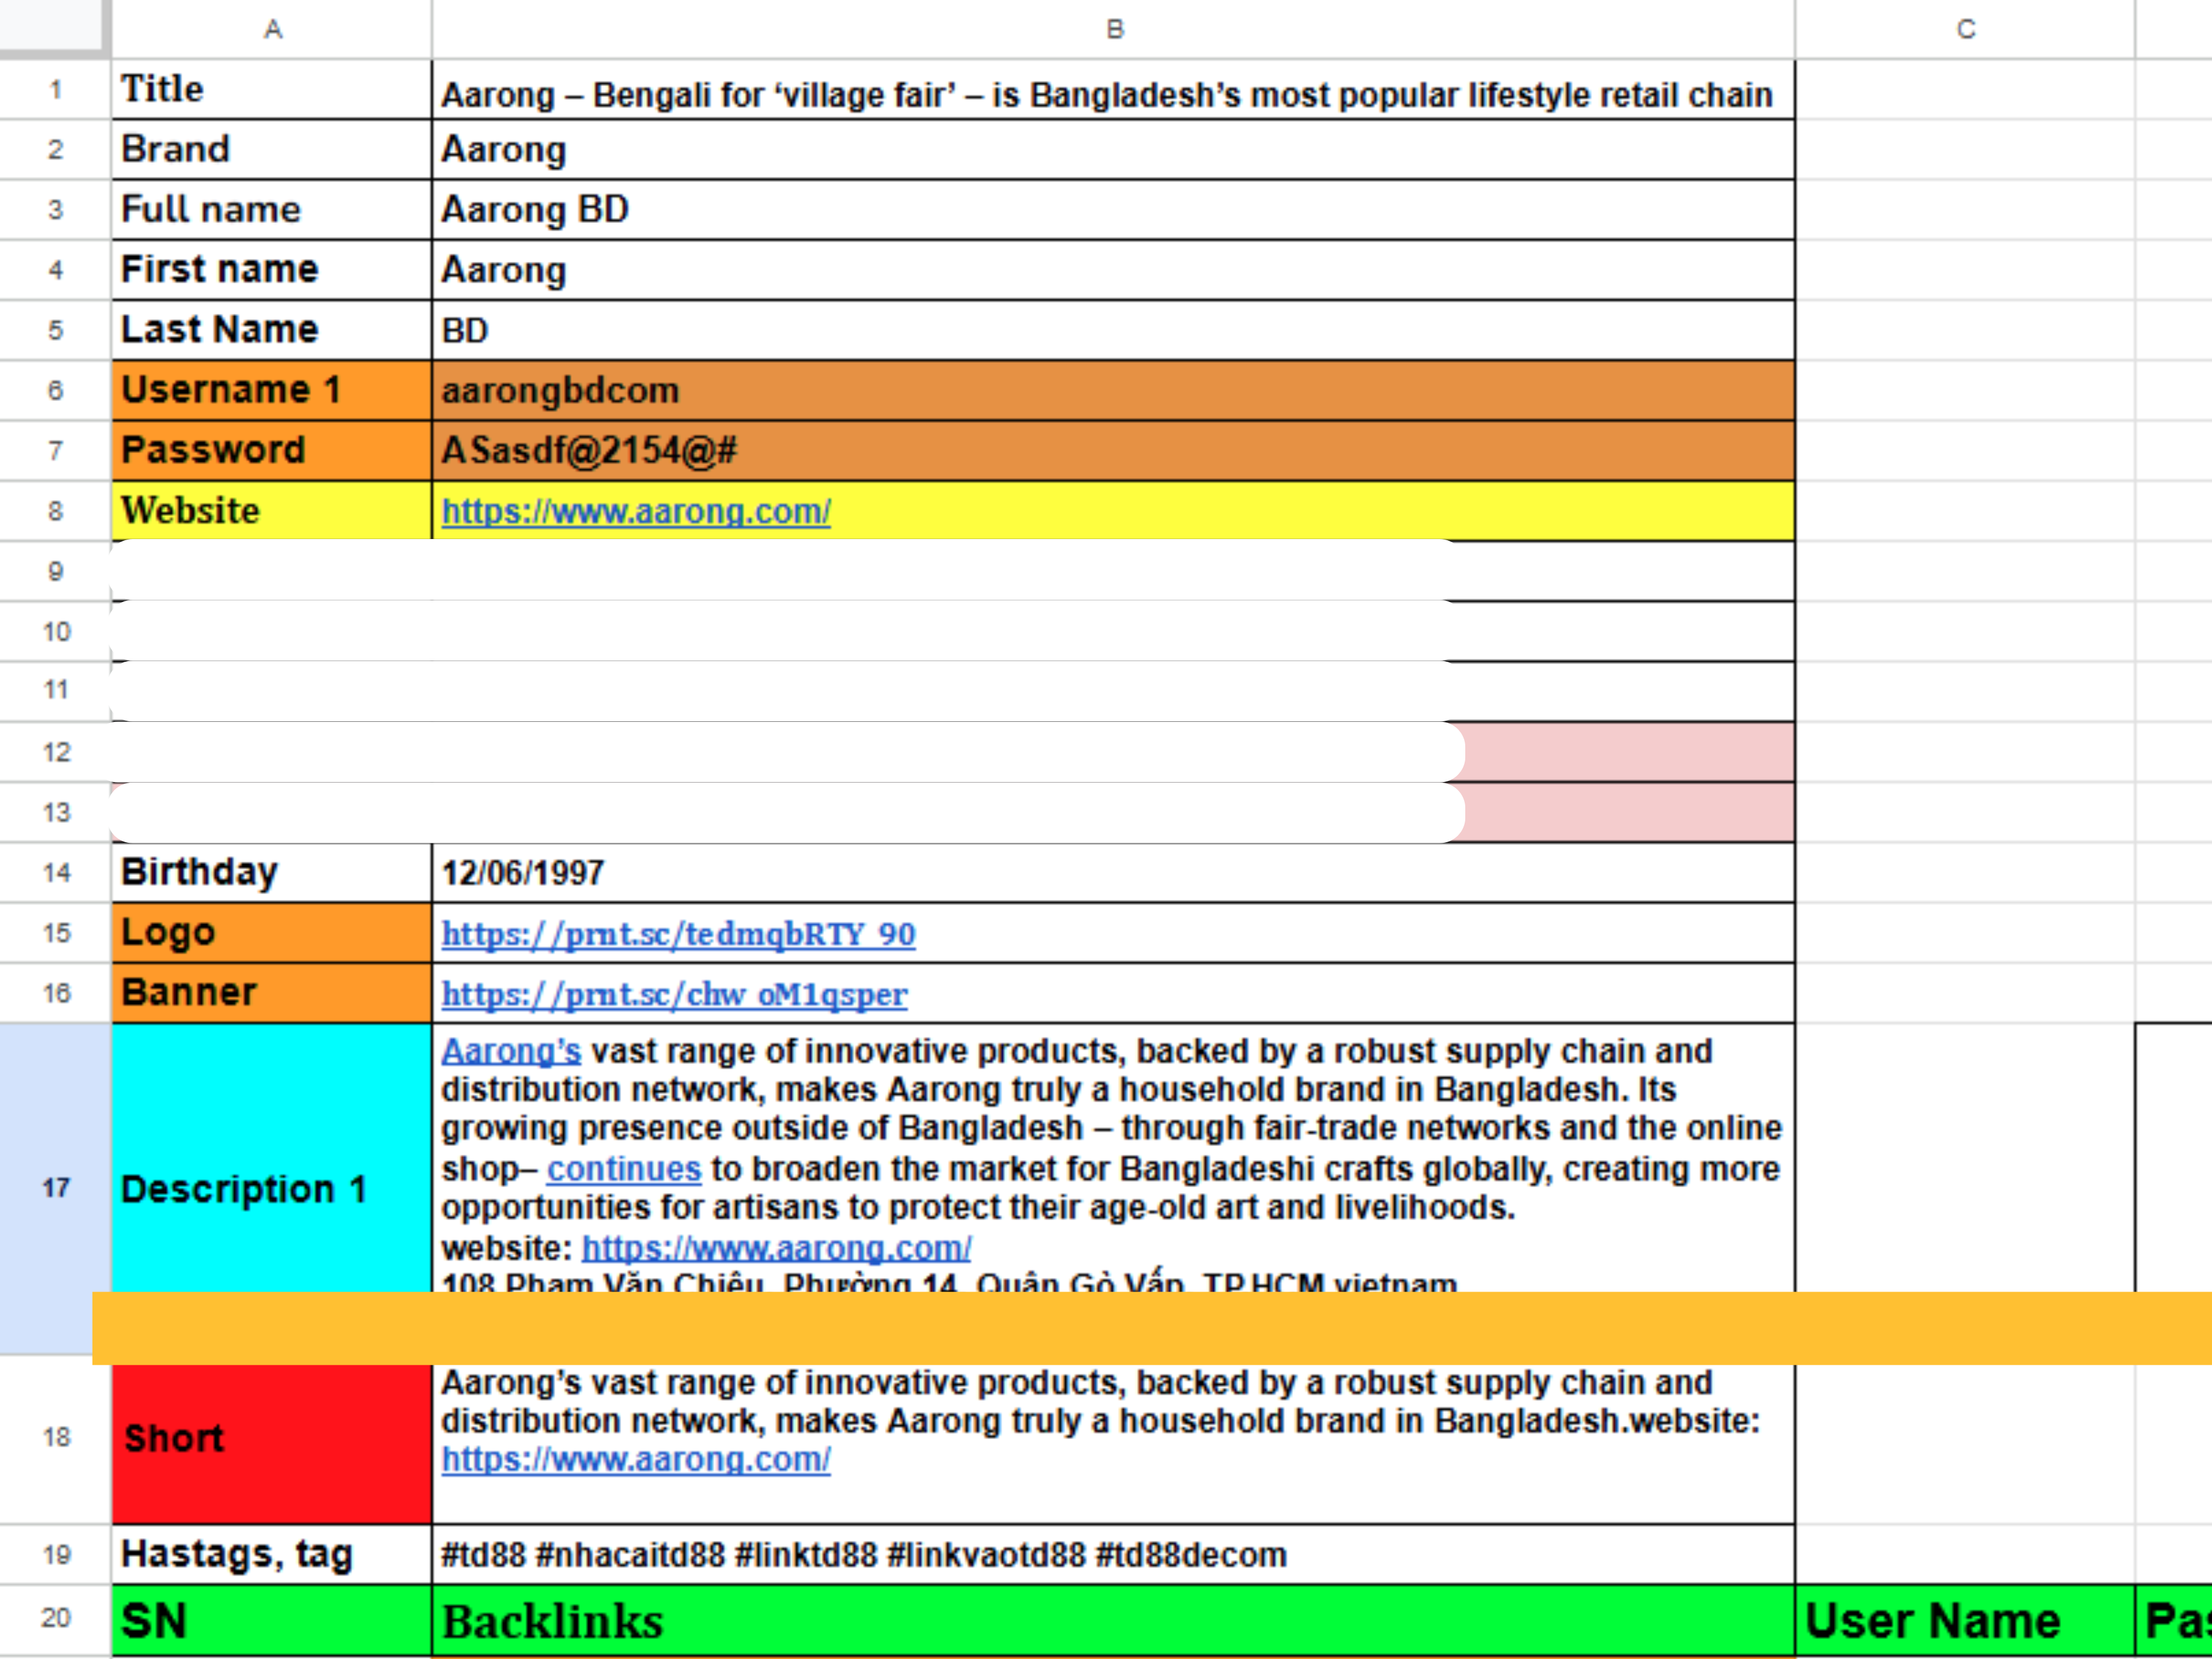Select column B by its header
The image size is (2212, 1659).
[1112, 29]
